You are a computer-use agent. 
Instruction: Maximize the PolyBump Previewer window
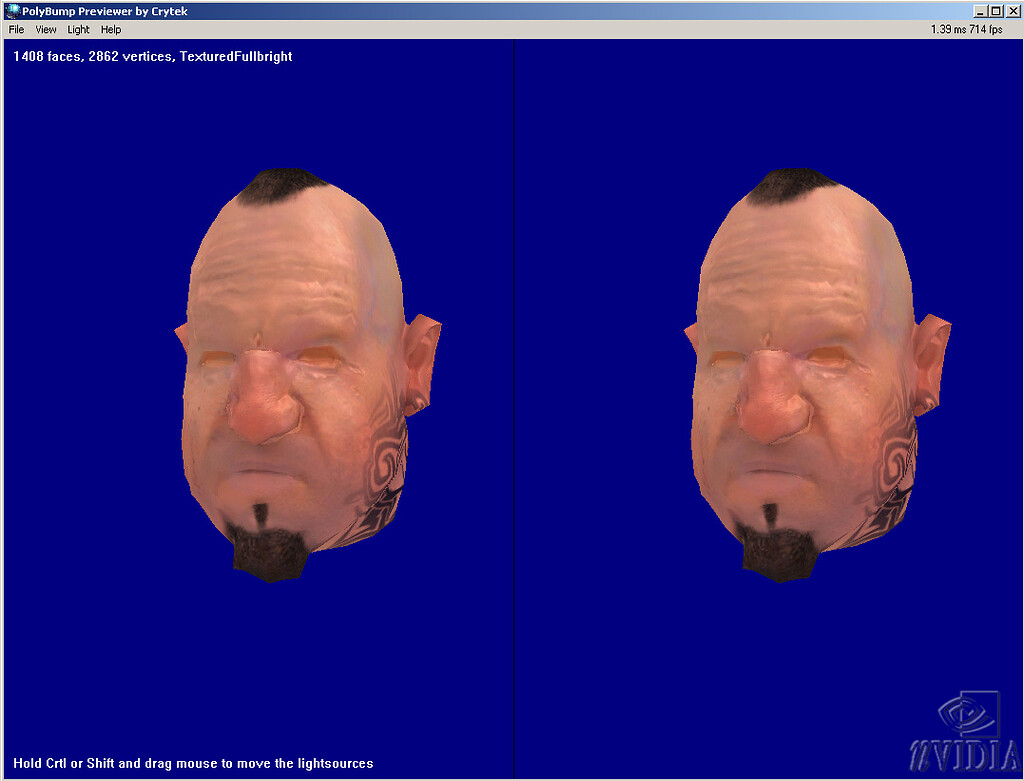995,11
